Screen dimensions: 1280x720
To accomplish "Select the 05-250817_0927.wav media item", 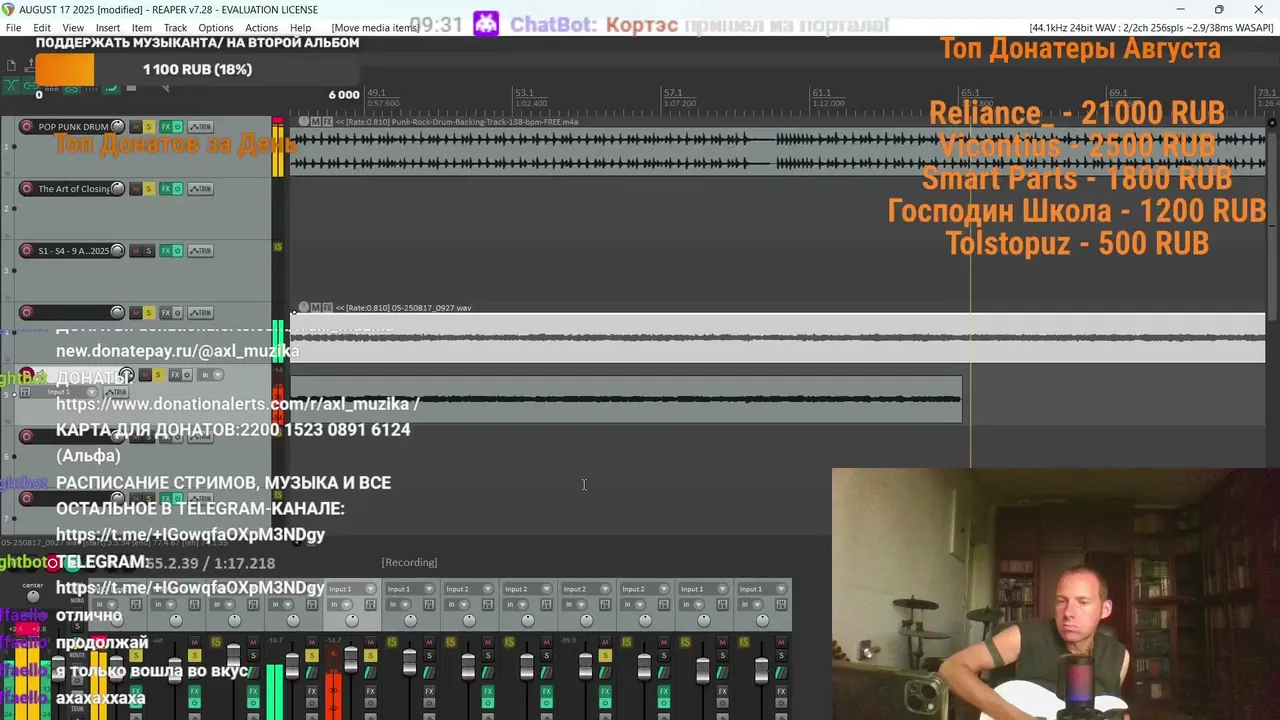I will coord(778,338).
